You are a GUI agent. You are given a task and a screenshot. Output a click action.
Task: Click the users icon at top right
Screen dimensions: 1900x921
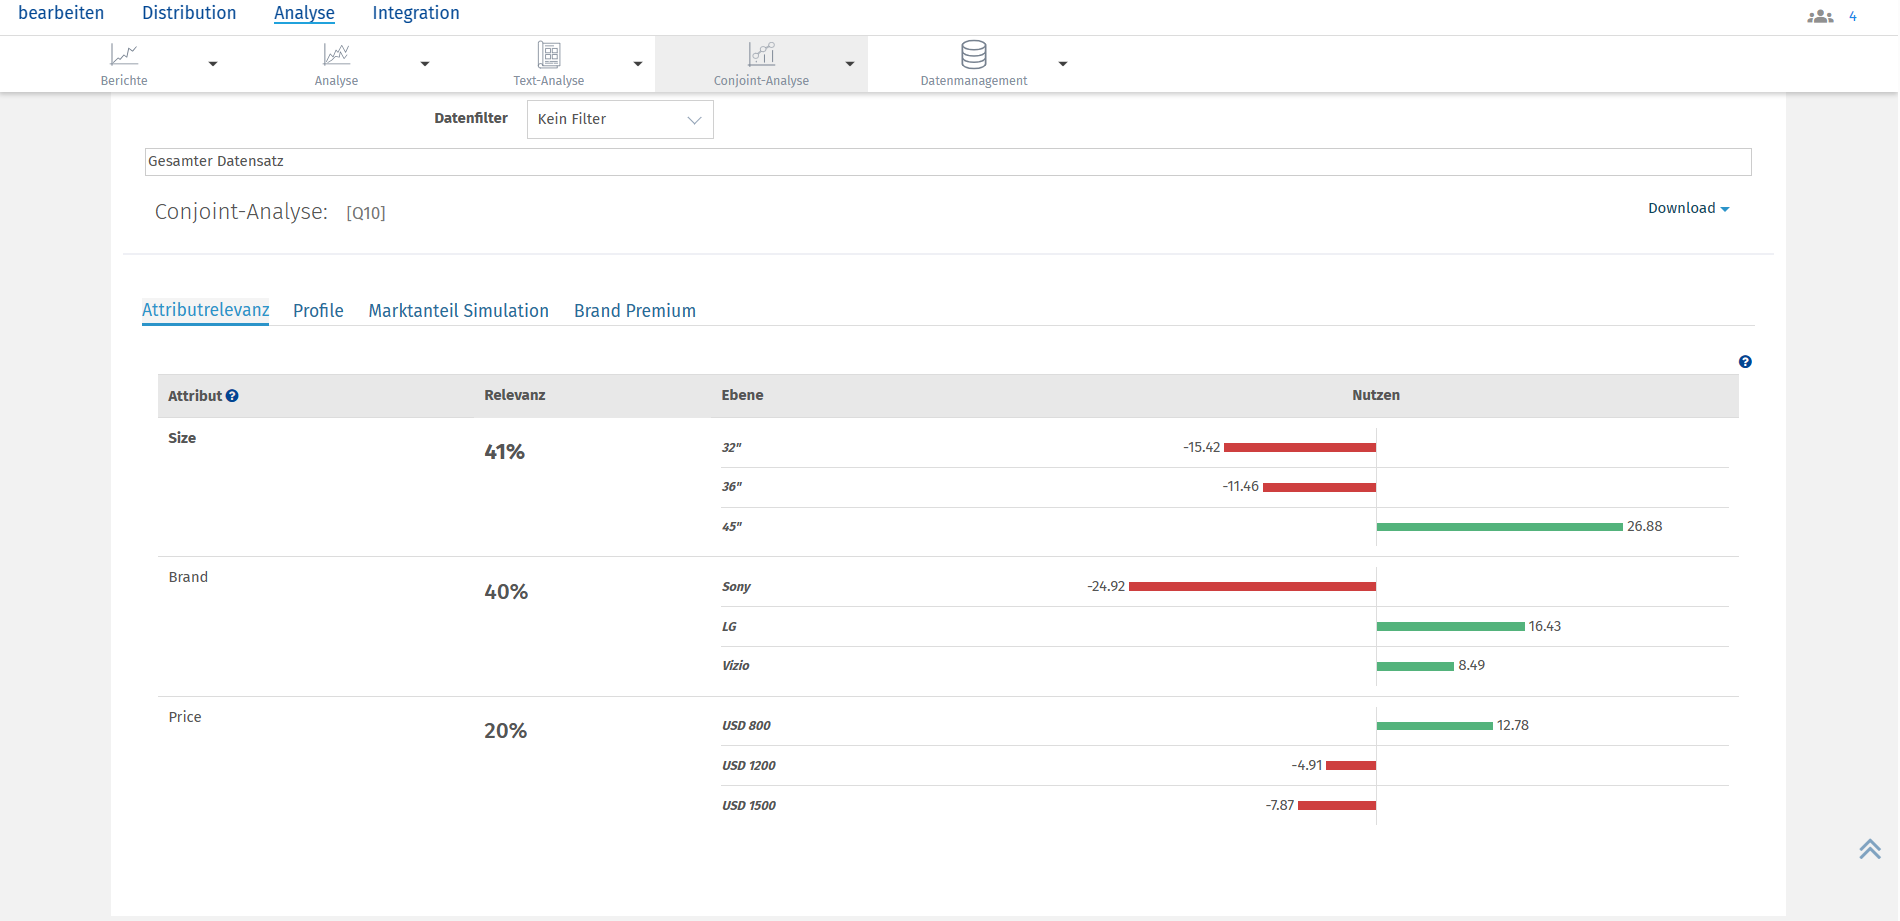tap(1820, 16)
